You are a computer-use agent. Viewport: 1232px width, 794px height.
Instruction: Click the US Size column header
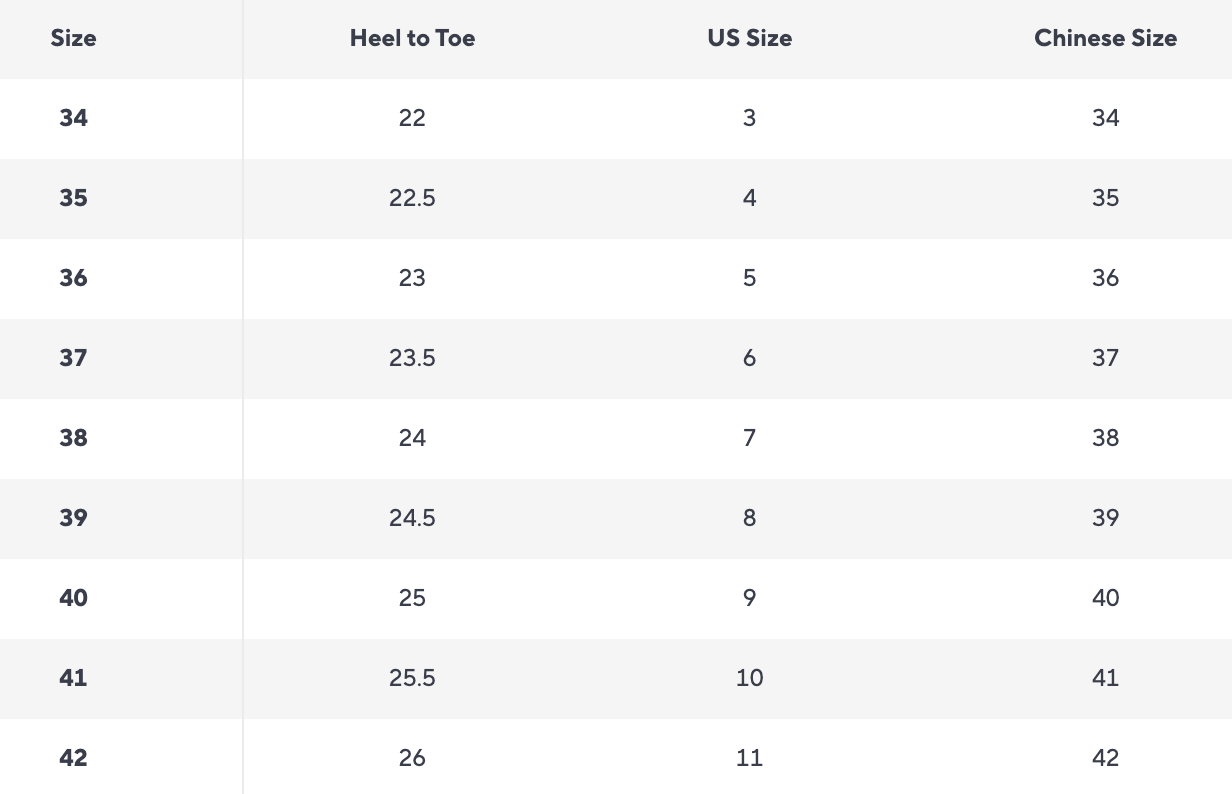click(x=749, y=38)
